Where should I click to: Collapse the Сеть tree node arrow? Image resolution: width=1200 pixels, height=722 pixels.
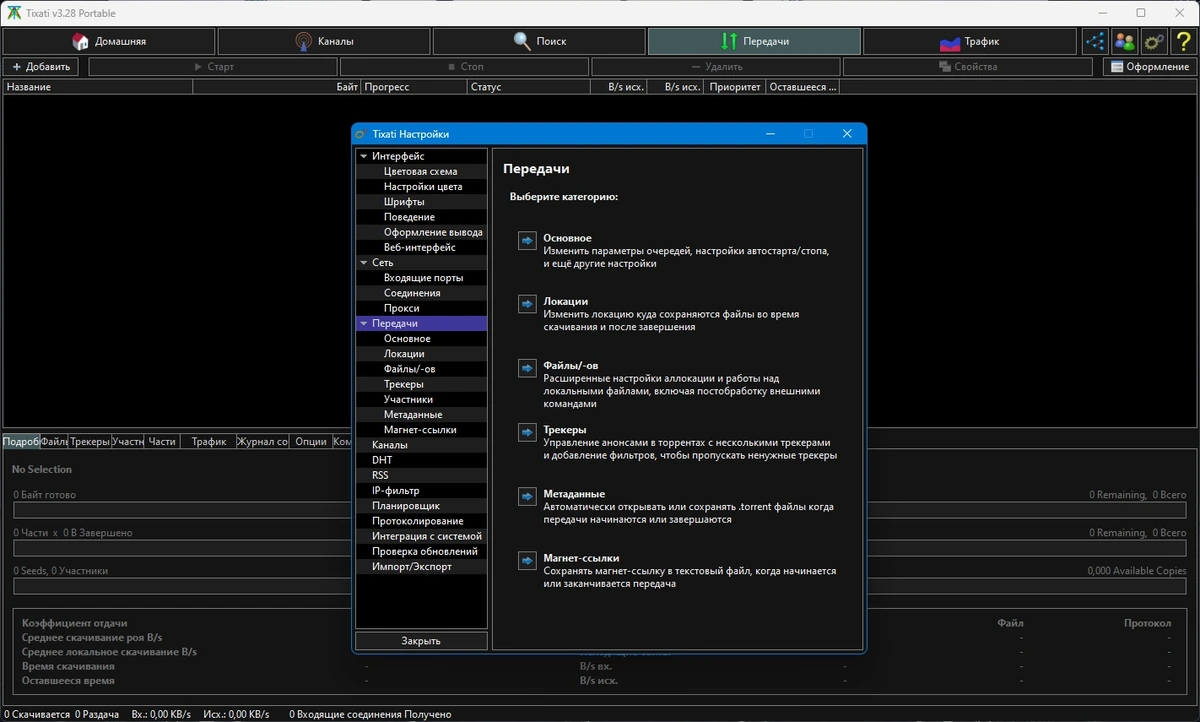coord(364,263)
